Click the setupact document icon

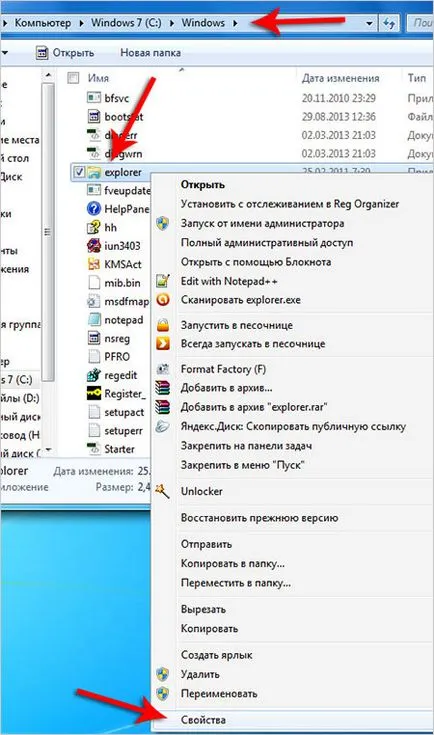click(94, 412)
